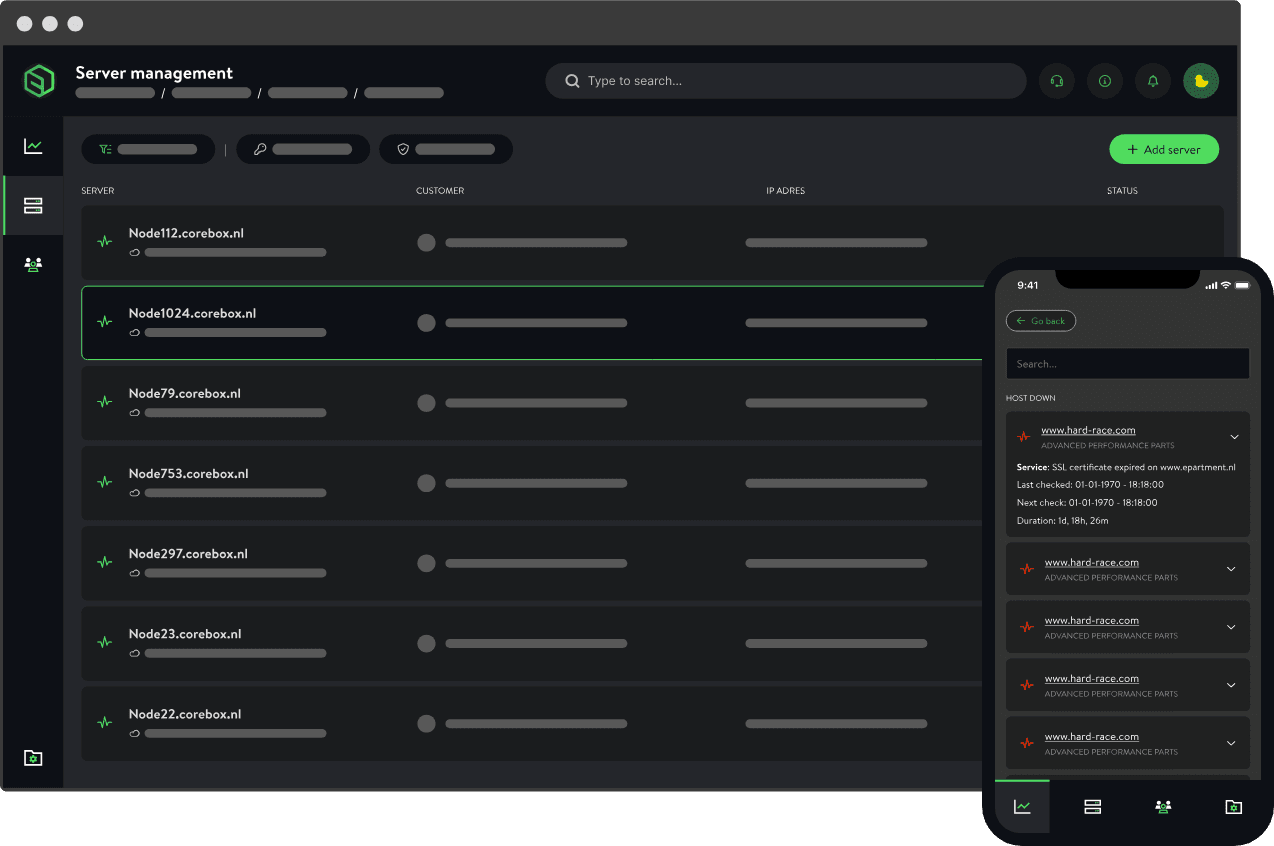Expand the second hard-race.com host down entry
Image resolution: width=1274 pixels, height=846 pixels.
[1234, 568]
